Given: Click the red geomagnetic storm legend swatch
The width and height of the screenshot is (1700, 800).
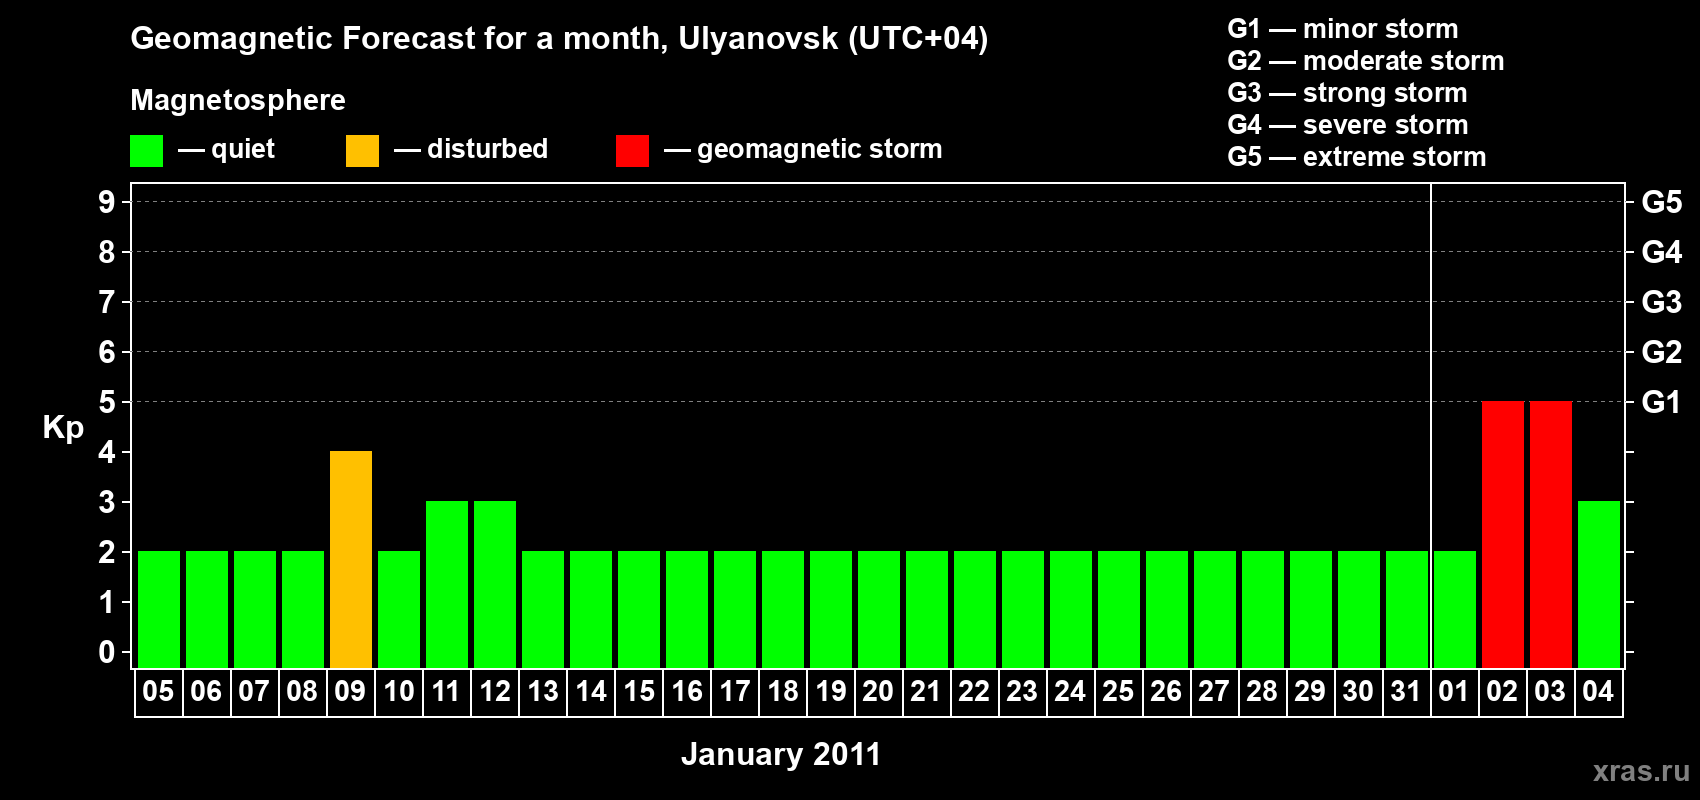Looking at the screenshot, I should click(632, 151).
